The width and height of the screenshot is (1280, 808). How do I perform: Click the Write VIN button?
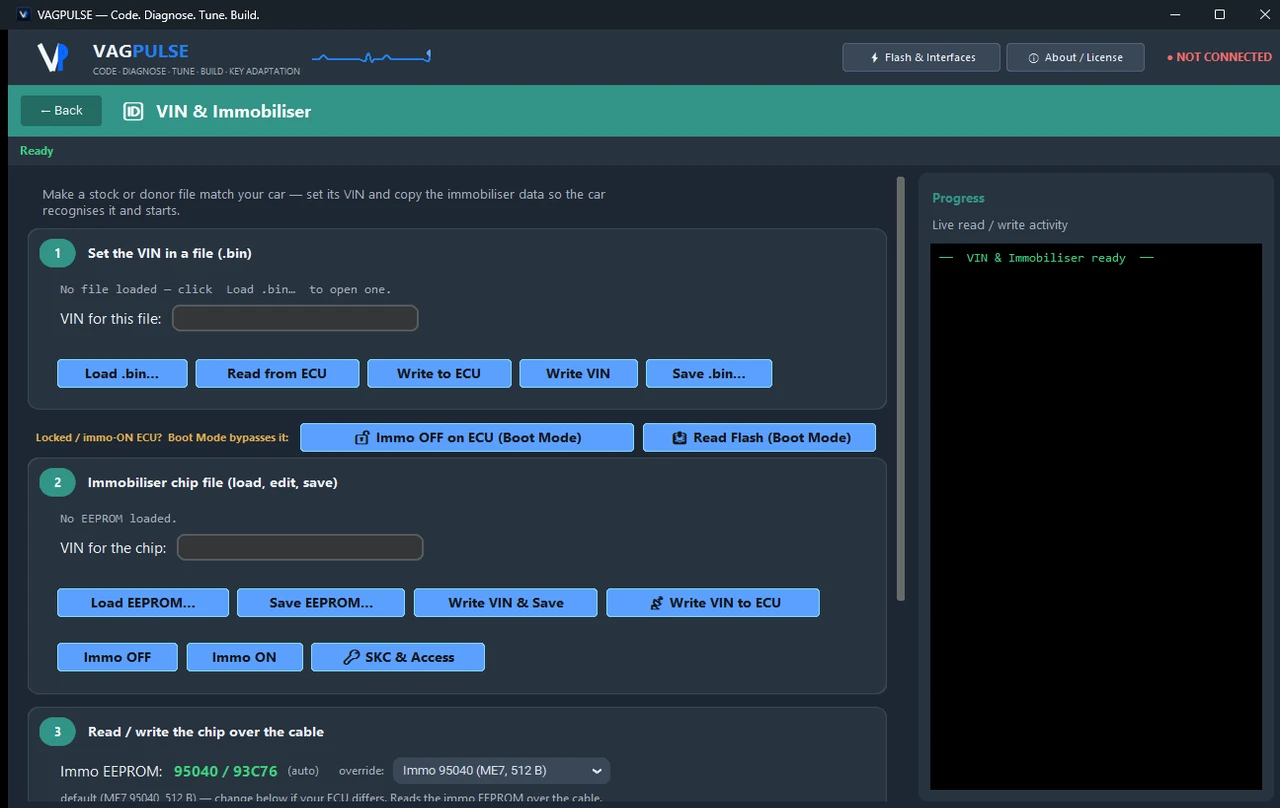tap(578, 373)
